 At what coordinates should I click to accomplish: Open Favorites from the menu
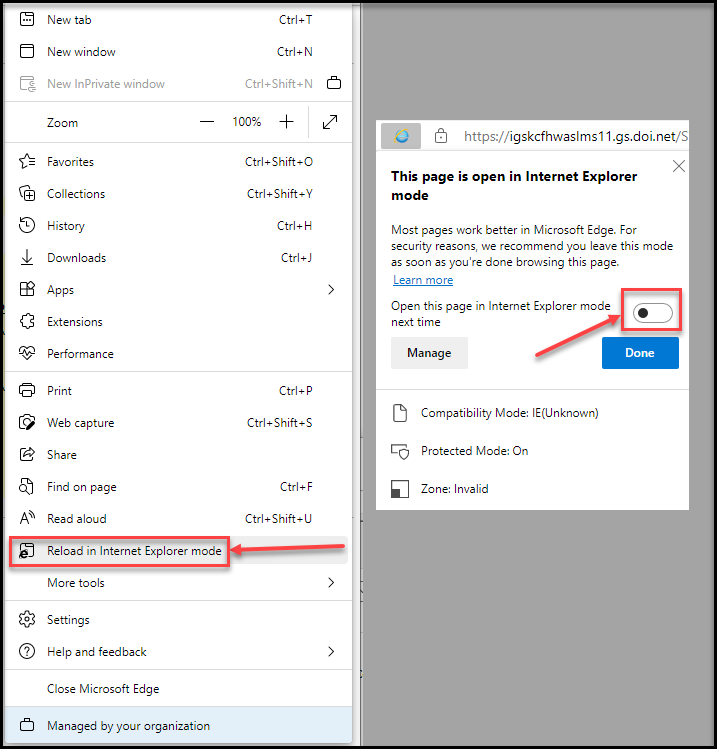[178, 161]
